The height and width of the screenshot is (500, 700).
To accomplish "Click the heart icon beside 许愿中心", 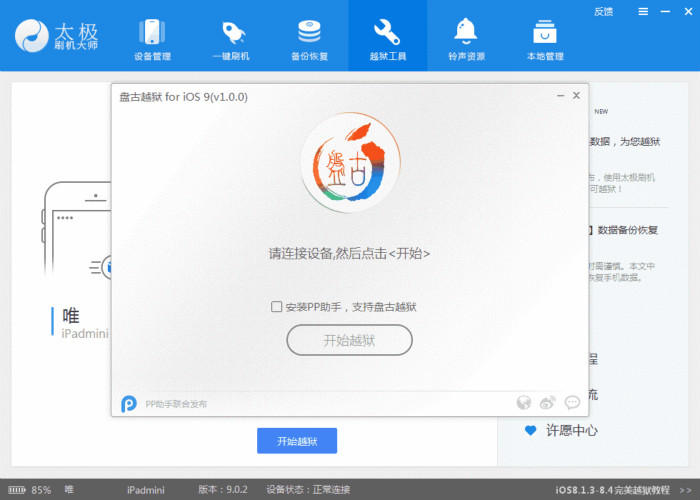I will tap(530, 431).
